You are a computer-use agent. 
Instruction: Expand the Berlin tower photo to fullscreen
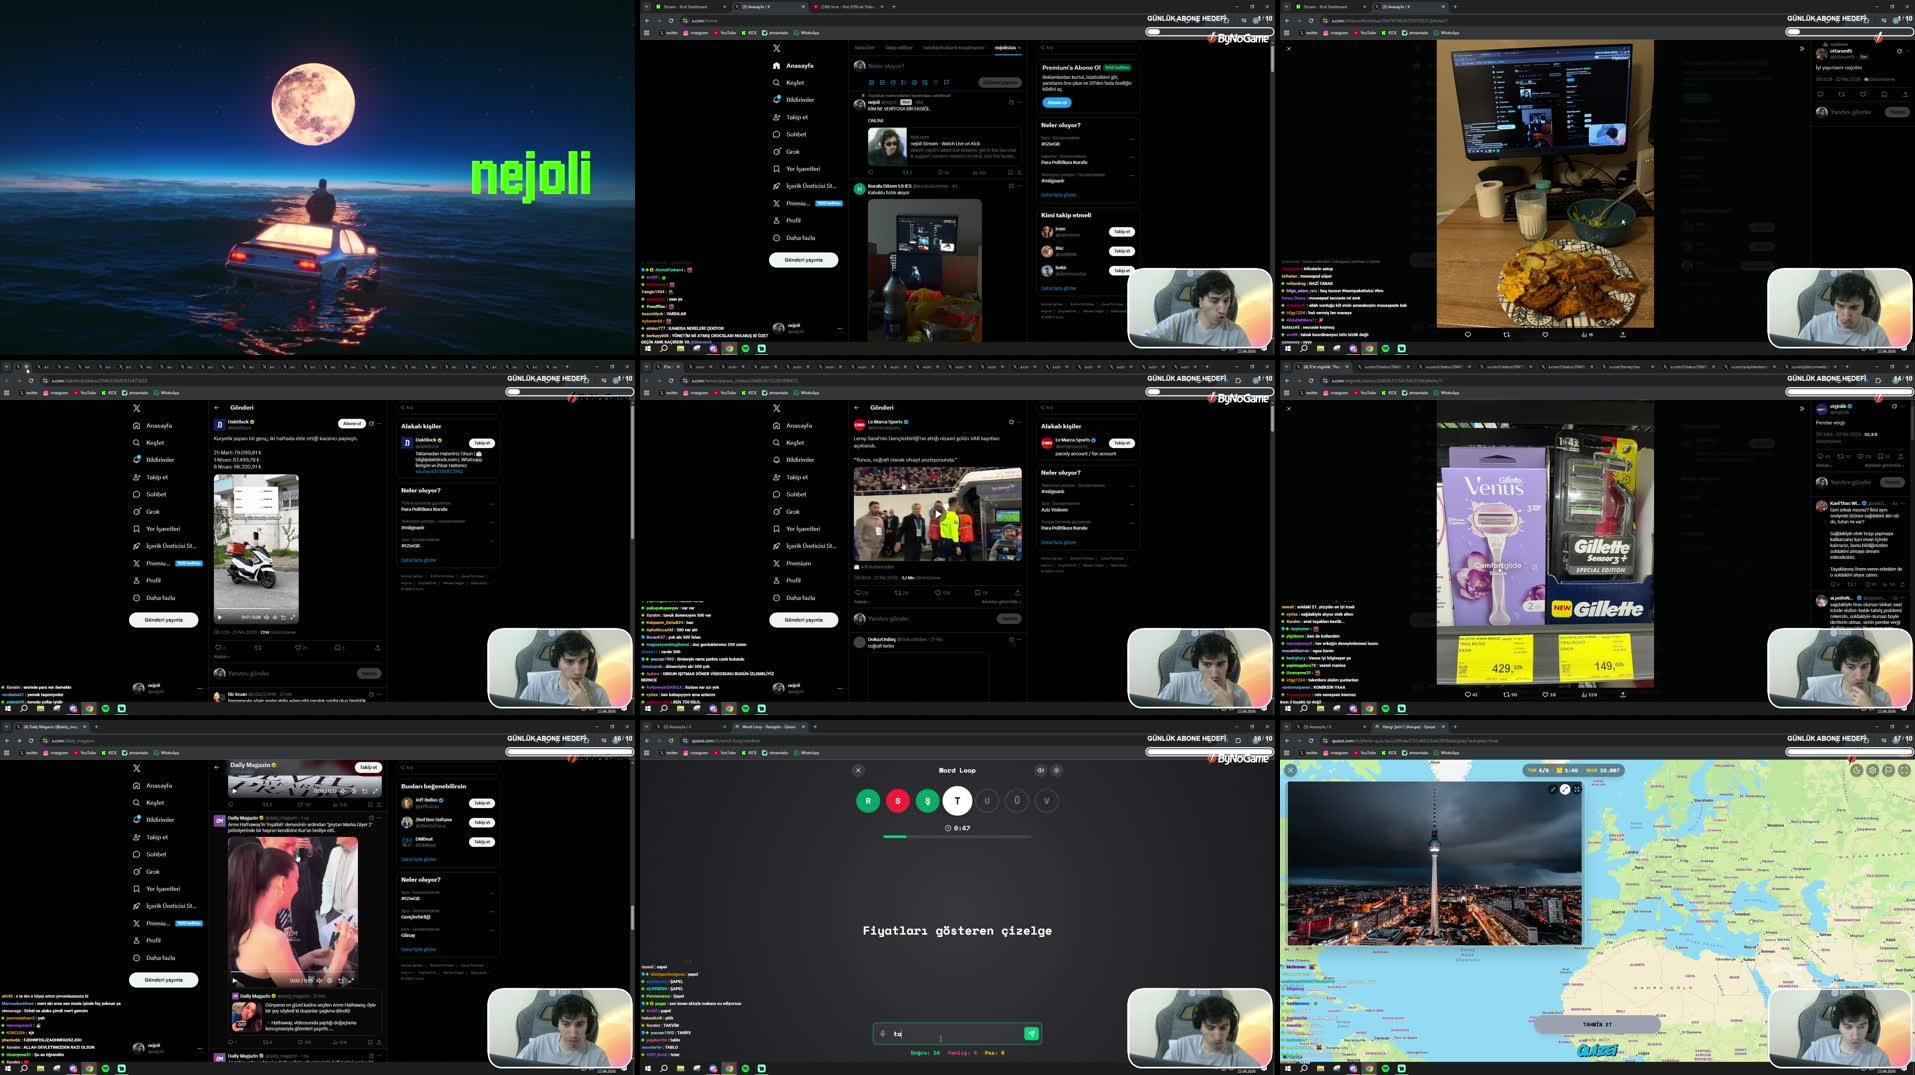(1577, 789)
